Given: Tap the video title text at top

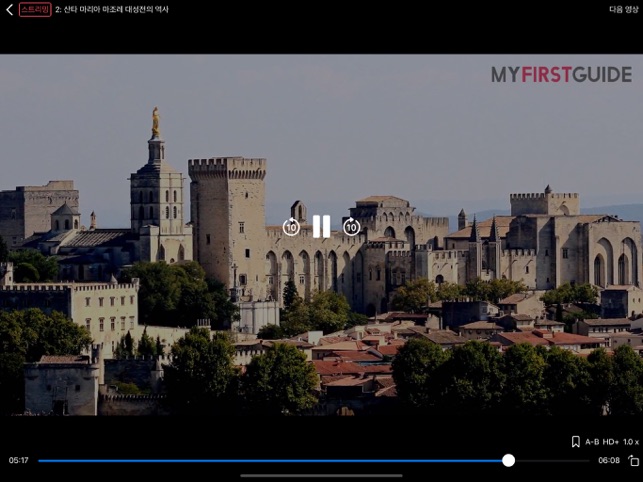Looking at the screenshot, I should [x=112, y=9].
